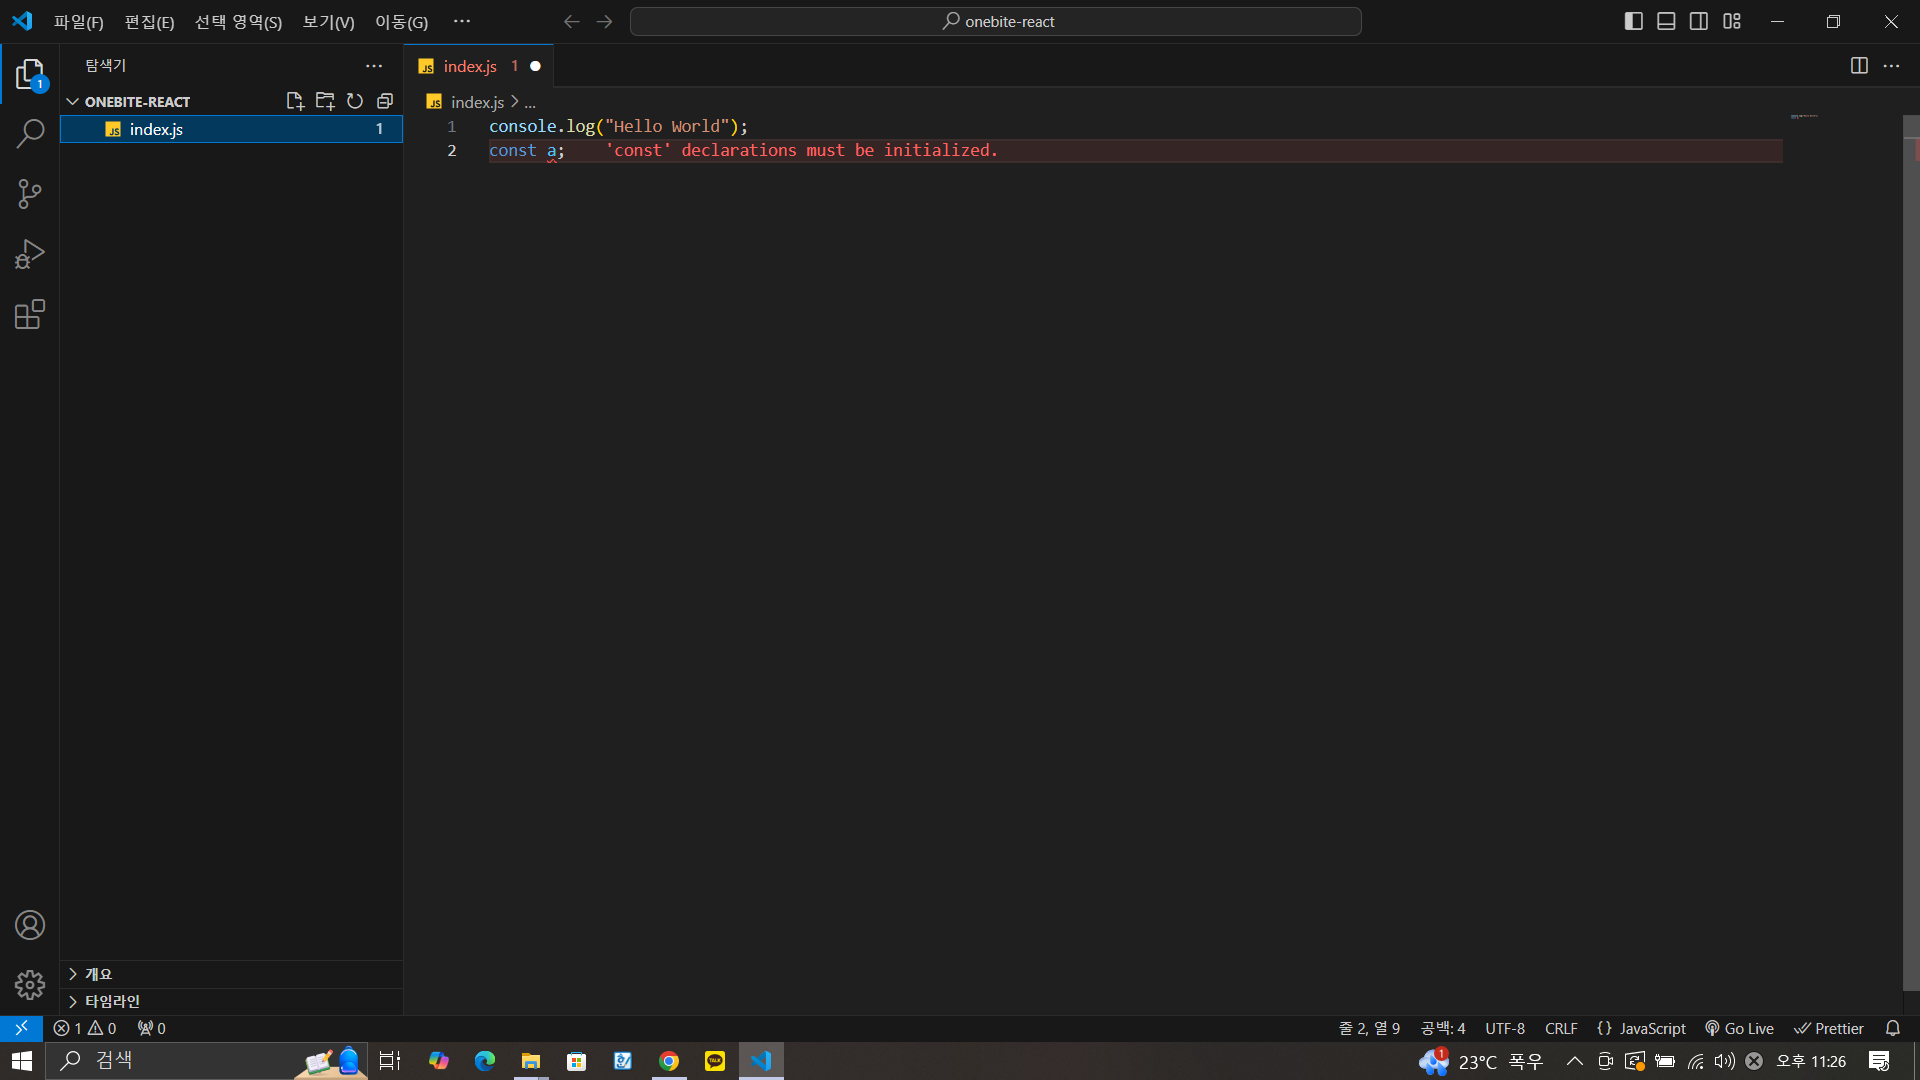Viewport: 1920px width, 1080px height.
Task: Change the CRLF line ending setting
Action: pos(1560,1028)
